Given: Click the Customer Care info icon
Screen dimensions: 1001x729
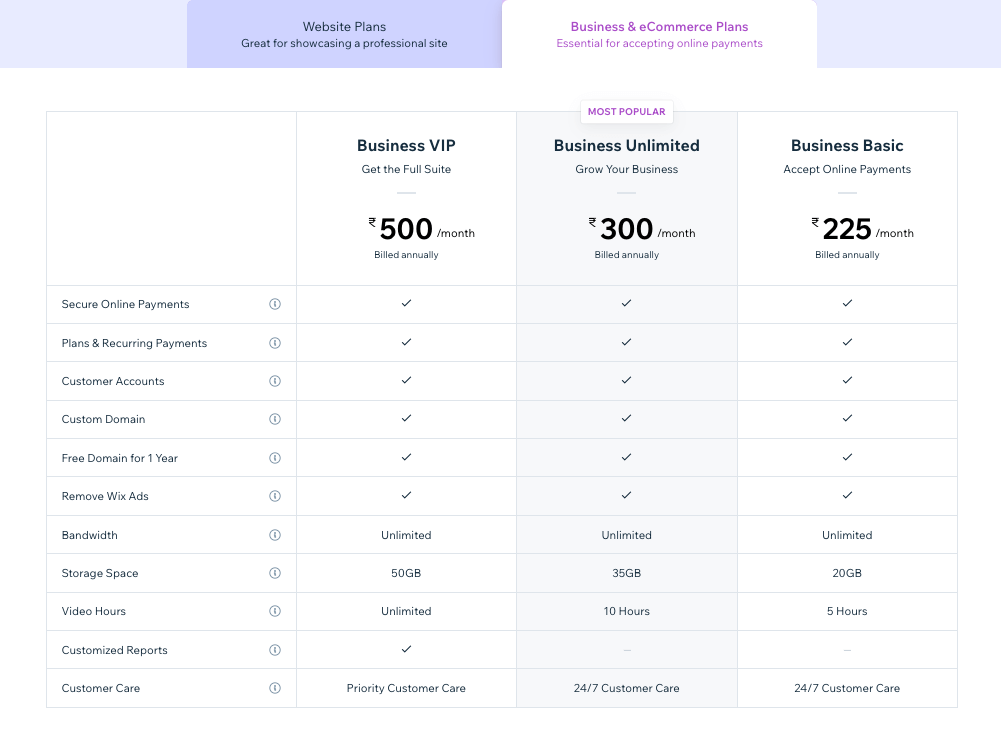Looking at the screenshot, I should [275, 688].
